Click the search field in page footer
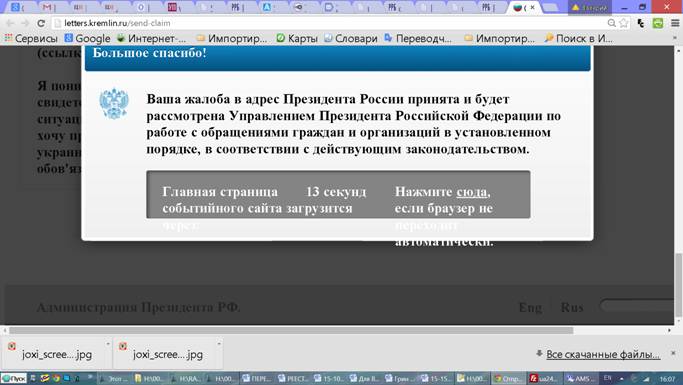Viewport: 683px width, 385px height. point(637,306)
